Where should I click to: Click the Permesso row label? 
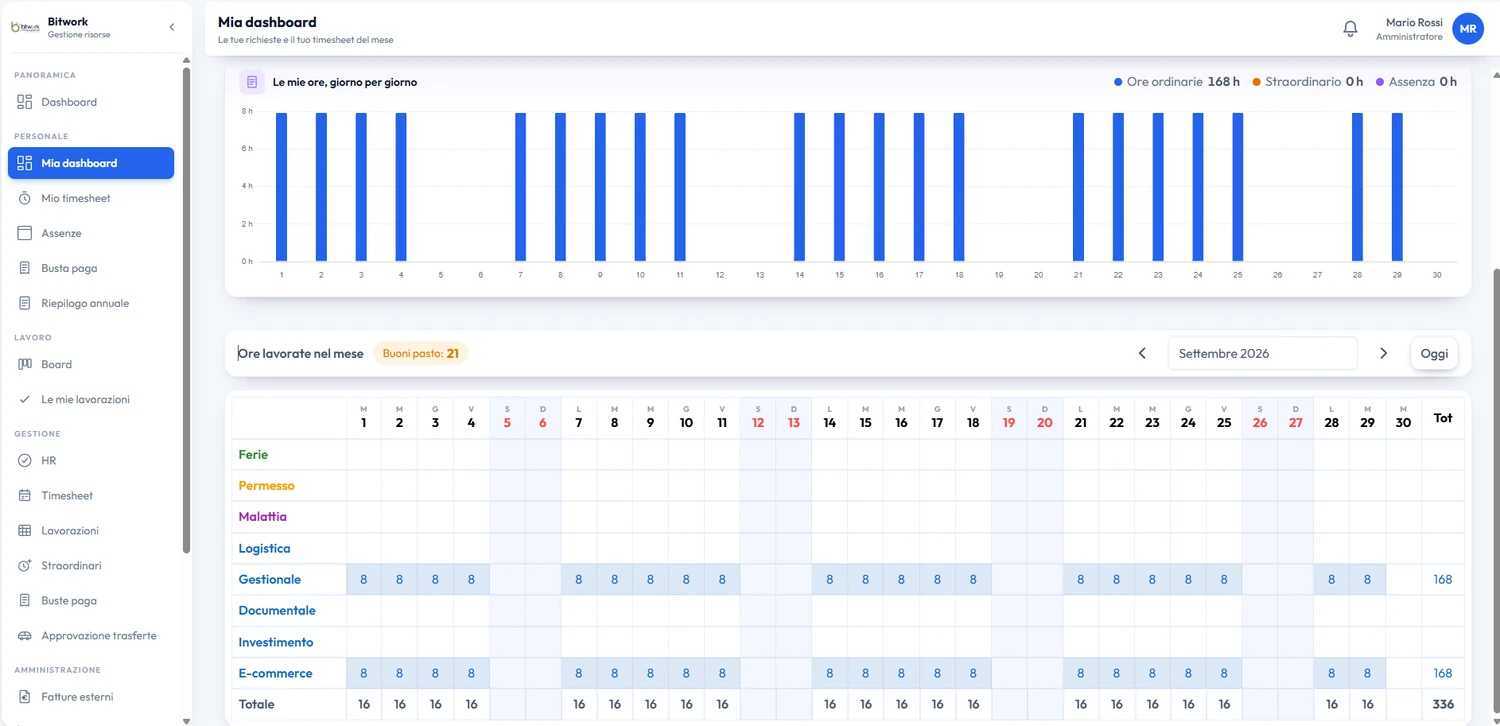pyautogui.click(x=266, y=485)
